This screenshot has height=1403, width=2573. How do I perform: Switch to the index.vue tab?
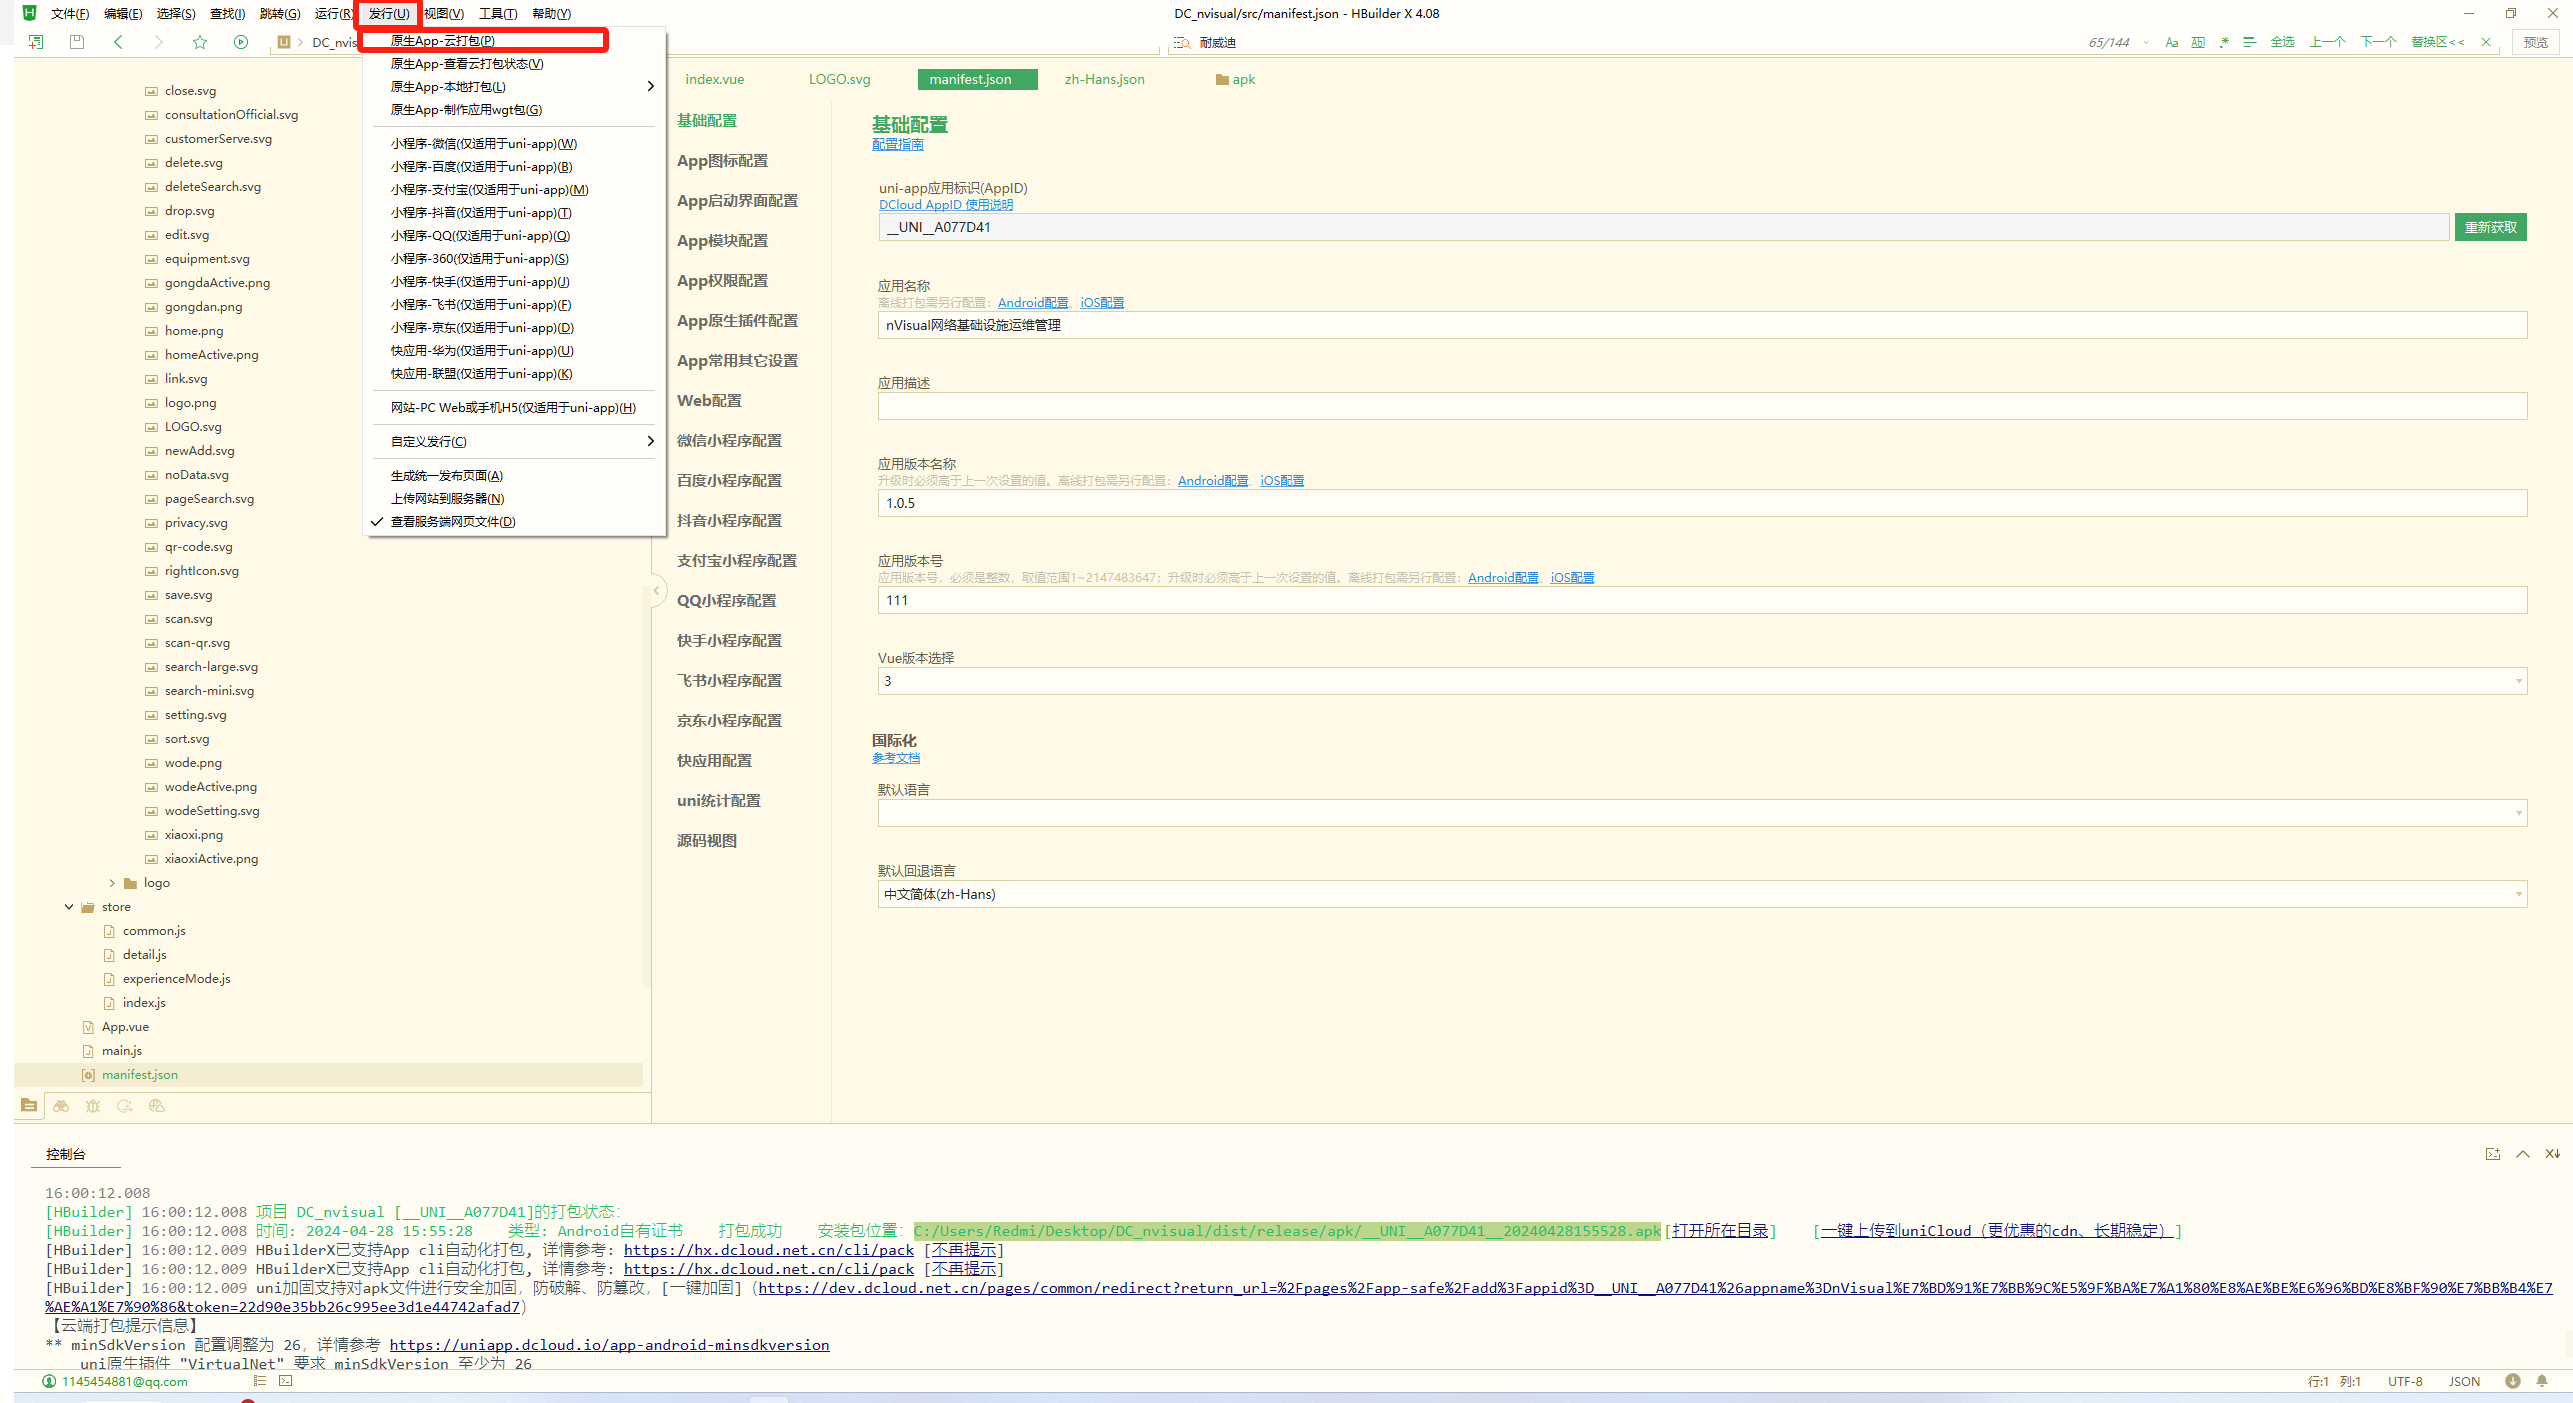(714, 80)
